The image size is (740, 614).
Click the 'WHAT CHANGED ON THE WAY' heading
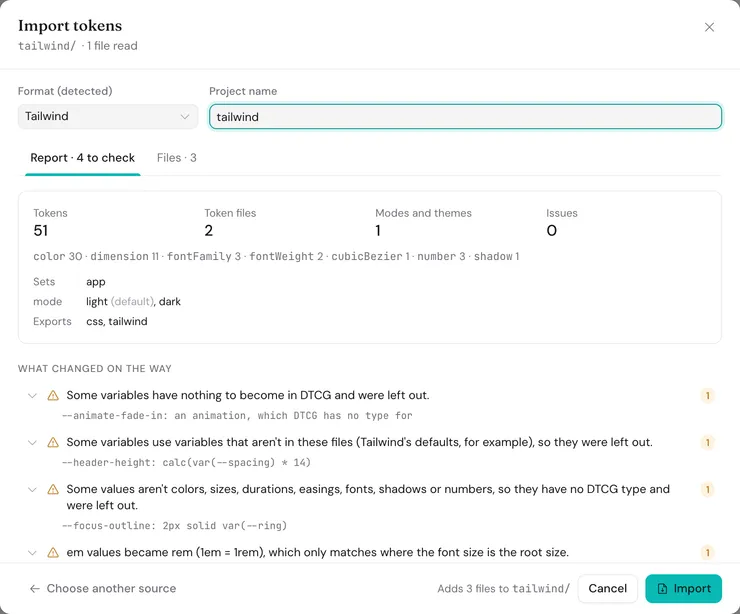click(x=94, y=369)
